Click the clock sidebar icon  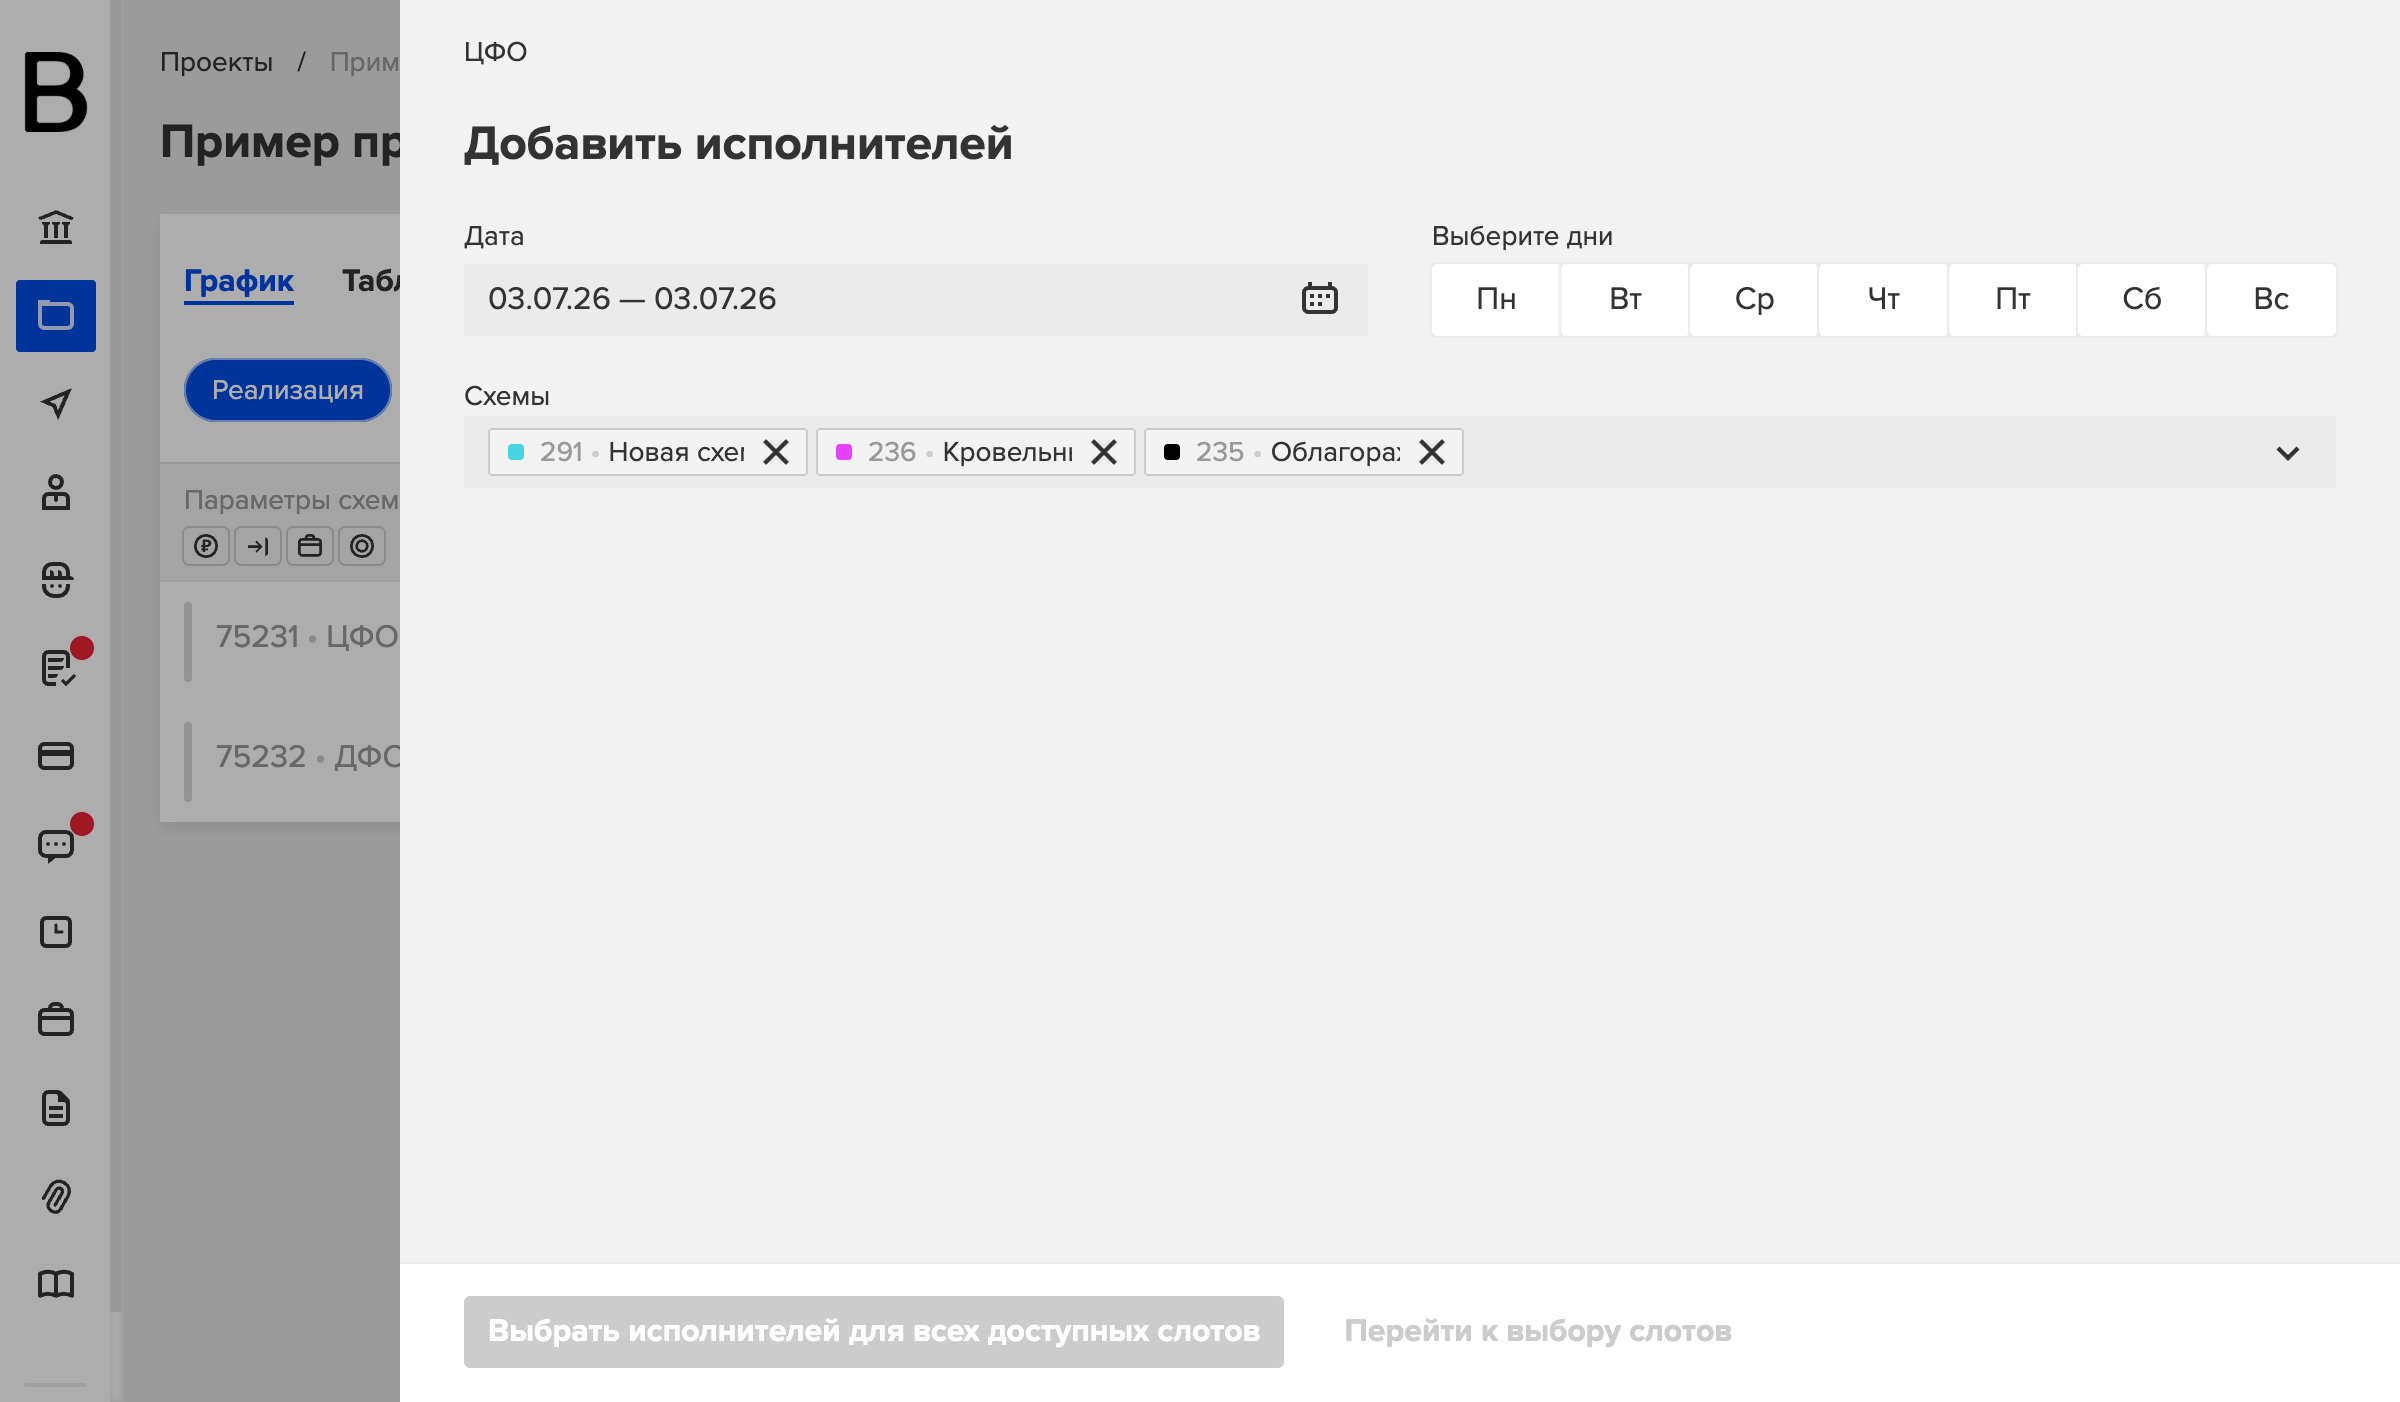pyautogui.click(x=56, y=932)
